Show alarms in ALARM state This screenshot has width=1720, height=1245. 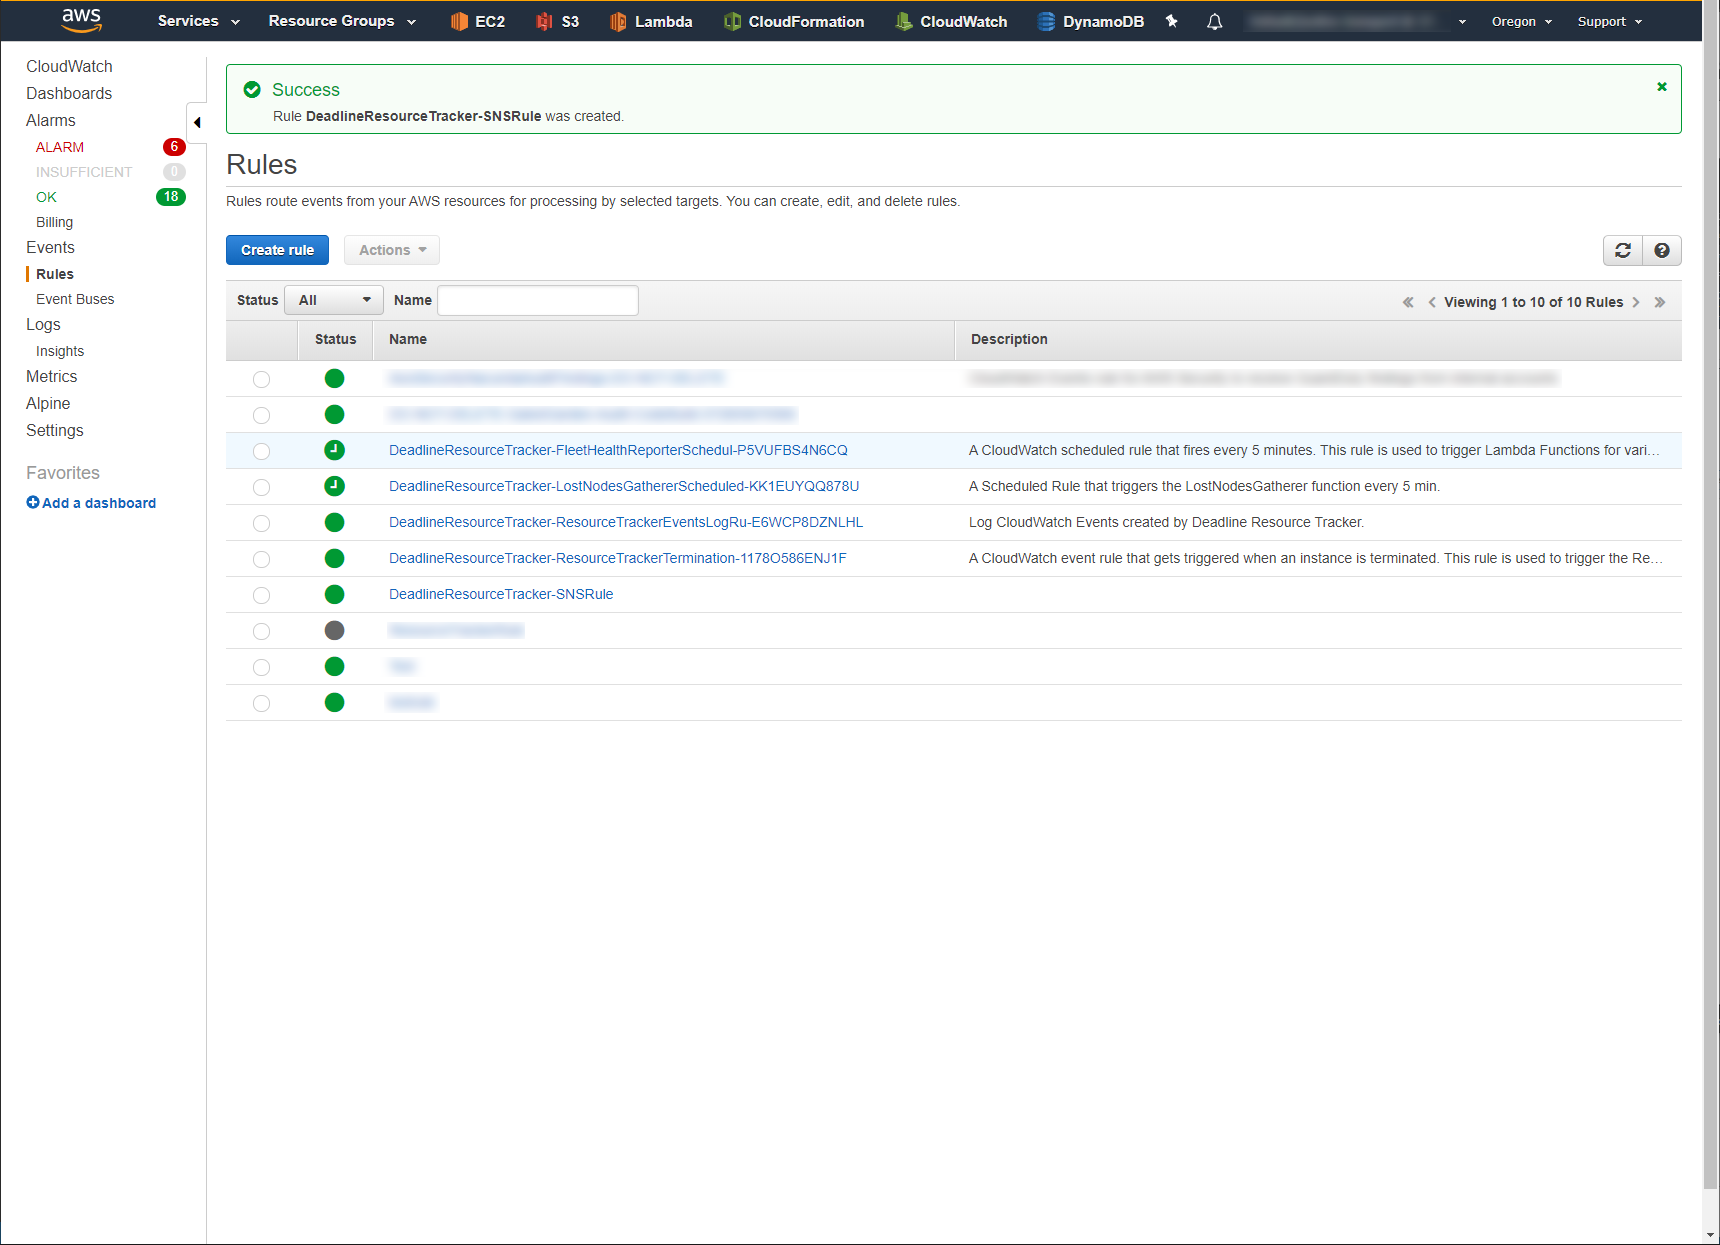tap(60, 147)
